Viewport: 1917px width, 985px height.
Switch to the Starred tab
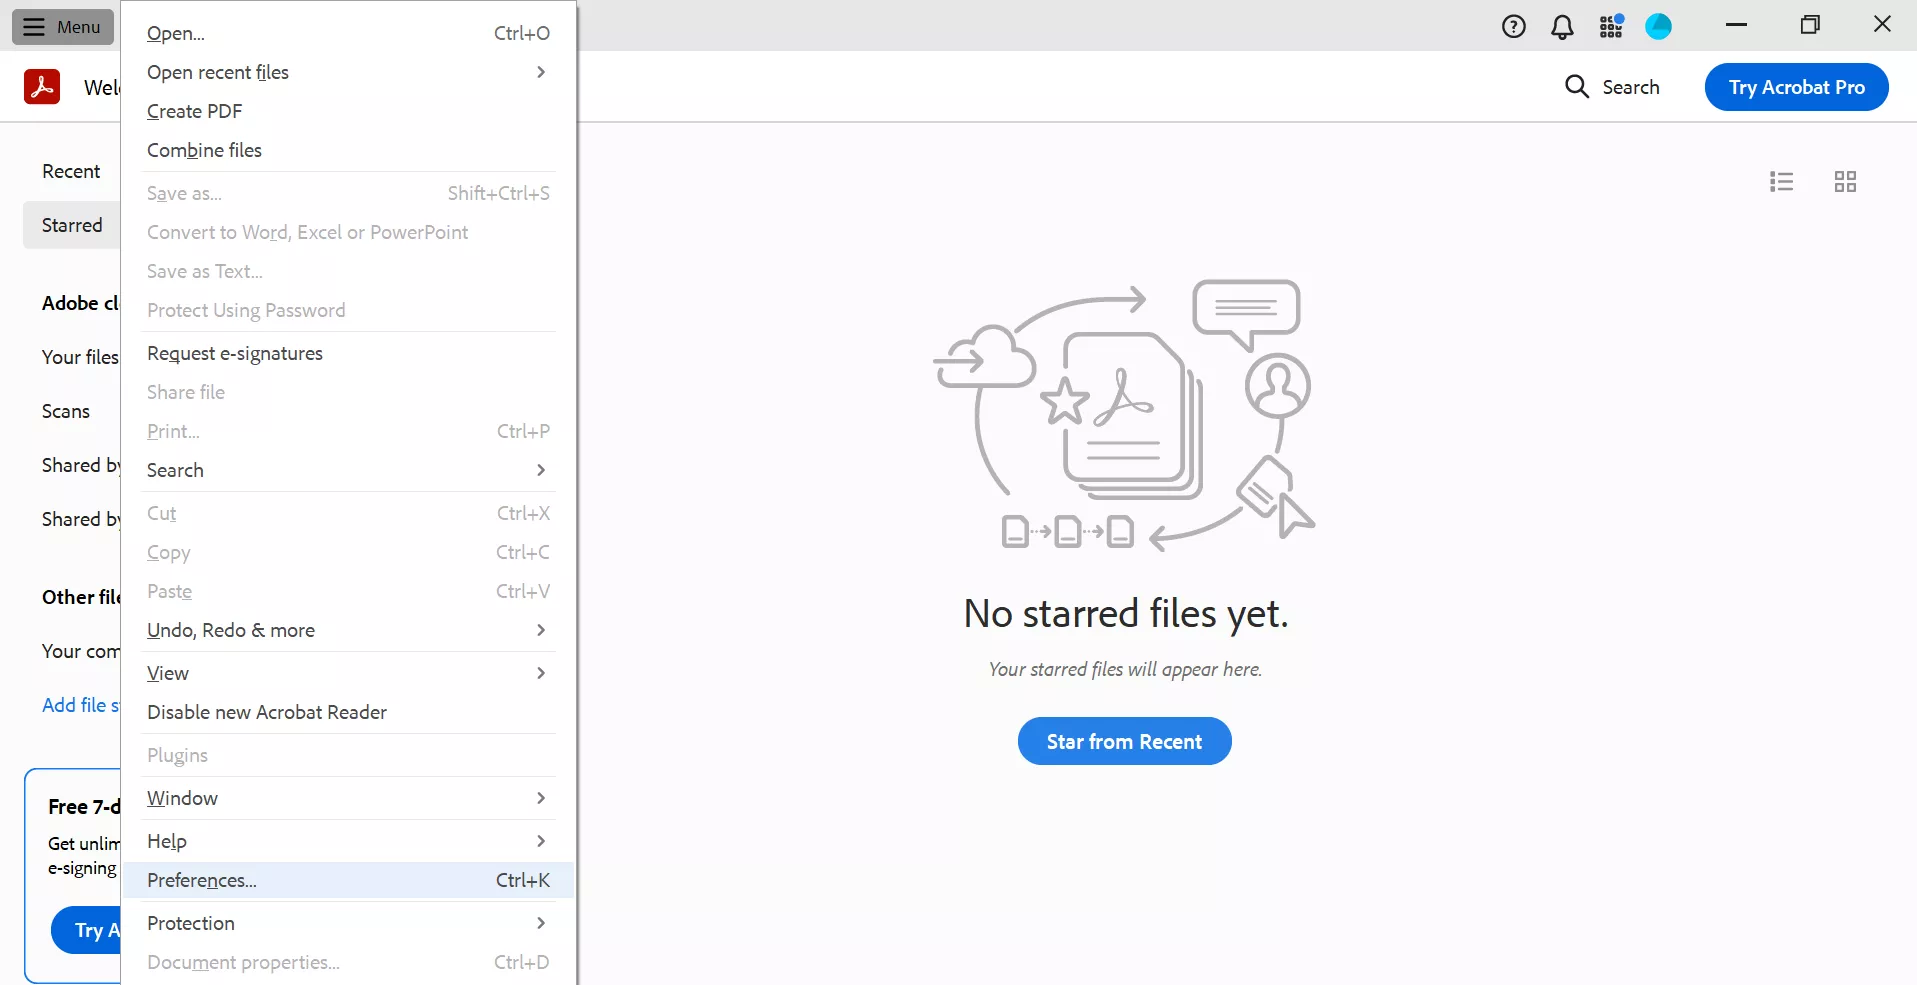coord(71,225)
